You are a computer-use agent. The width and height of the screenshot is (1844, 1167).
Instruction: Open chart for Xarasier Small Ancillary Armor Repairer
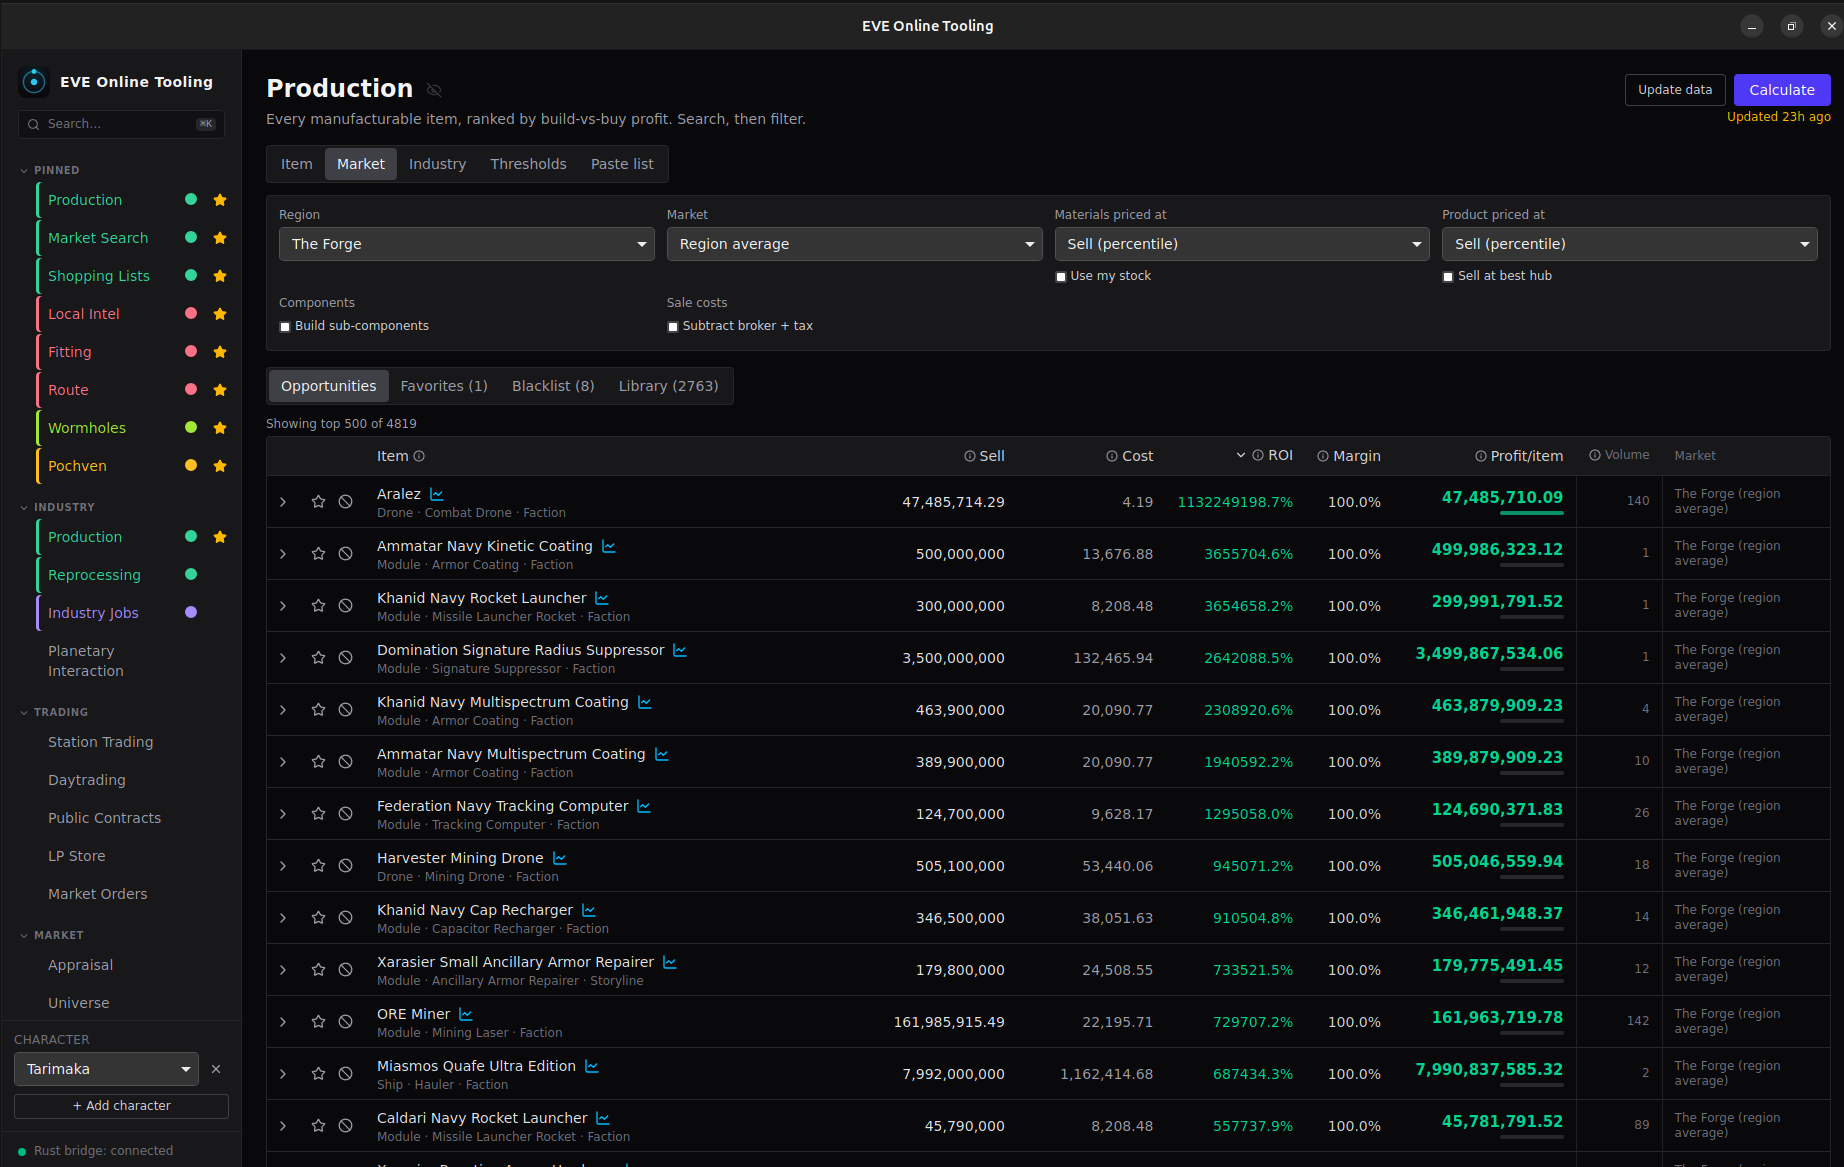point(670,962)
